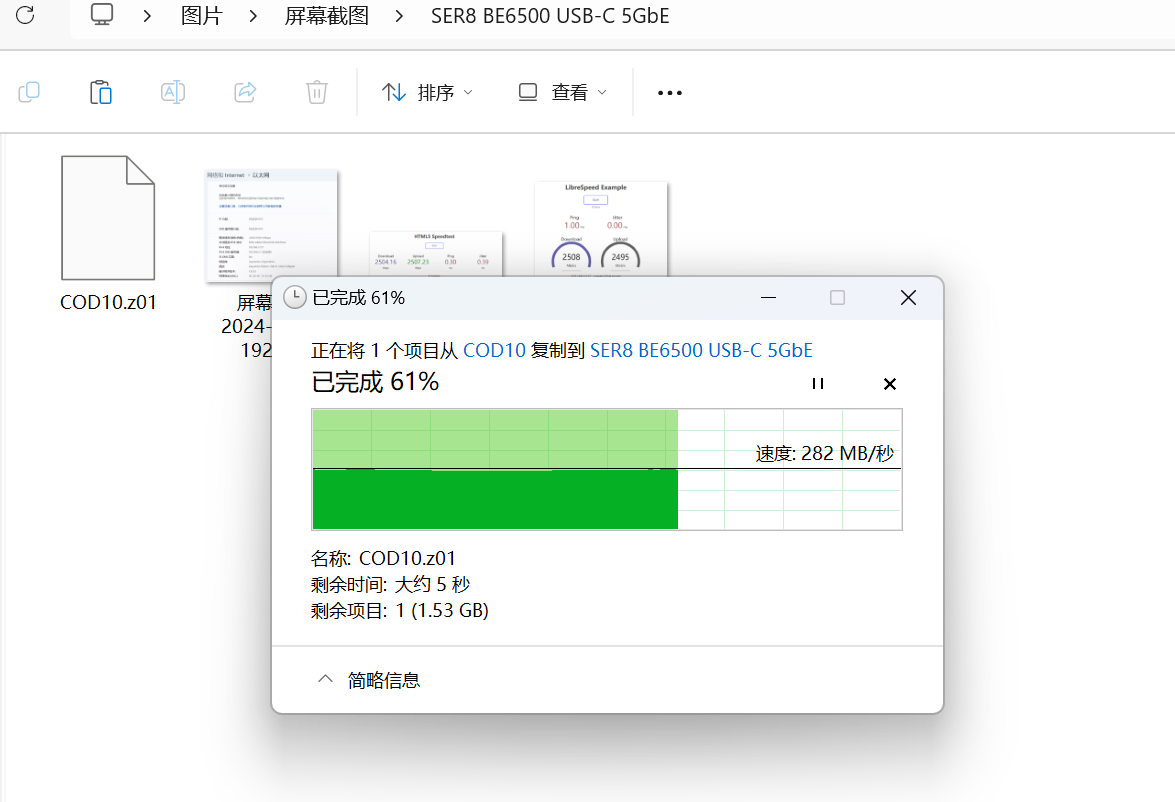Click the Rename toolbar icon
Image resolution: width=1175 pixels, height=802 pixels.
coord(173,92)
